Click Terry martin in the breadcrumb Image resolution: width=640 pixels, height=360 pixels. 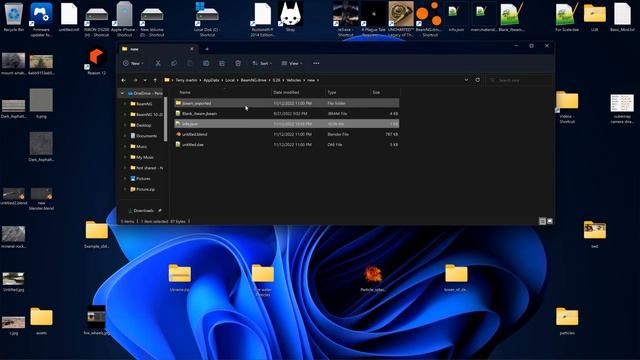point(187,80)
